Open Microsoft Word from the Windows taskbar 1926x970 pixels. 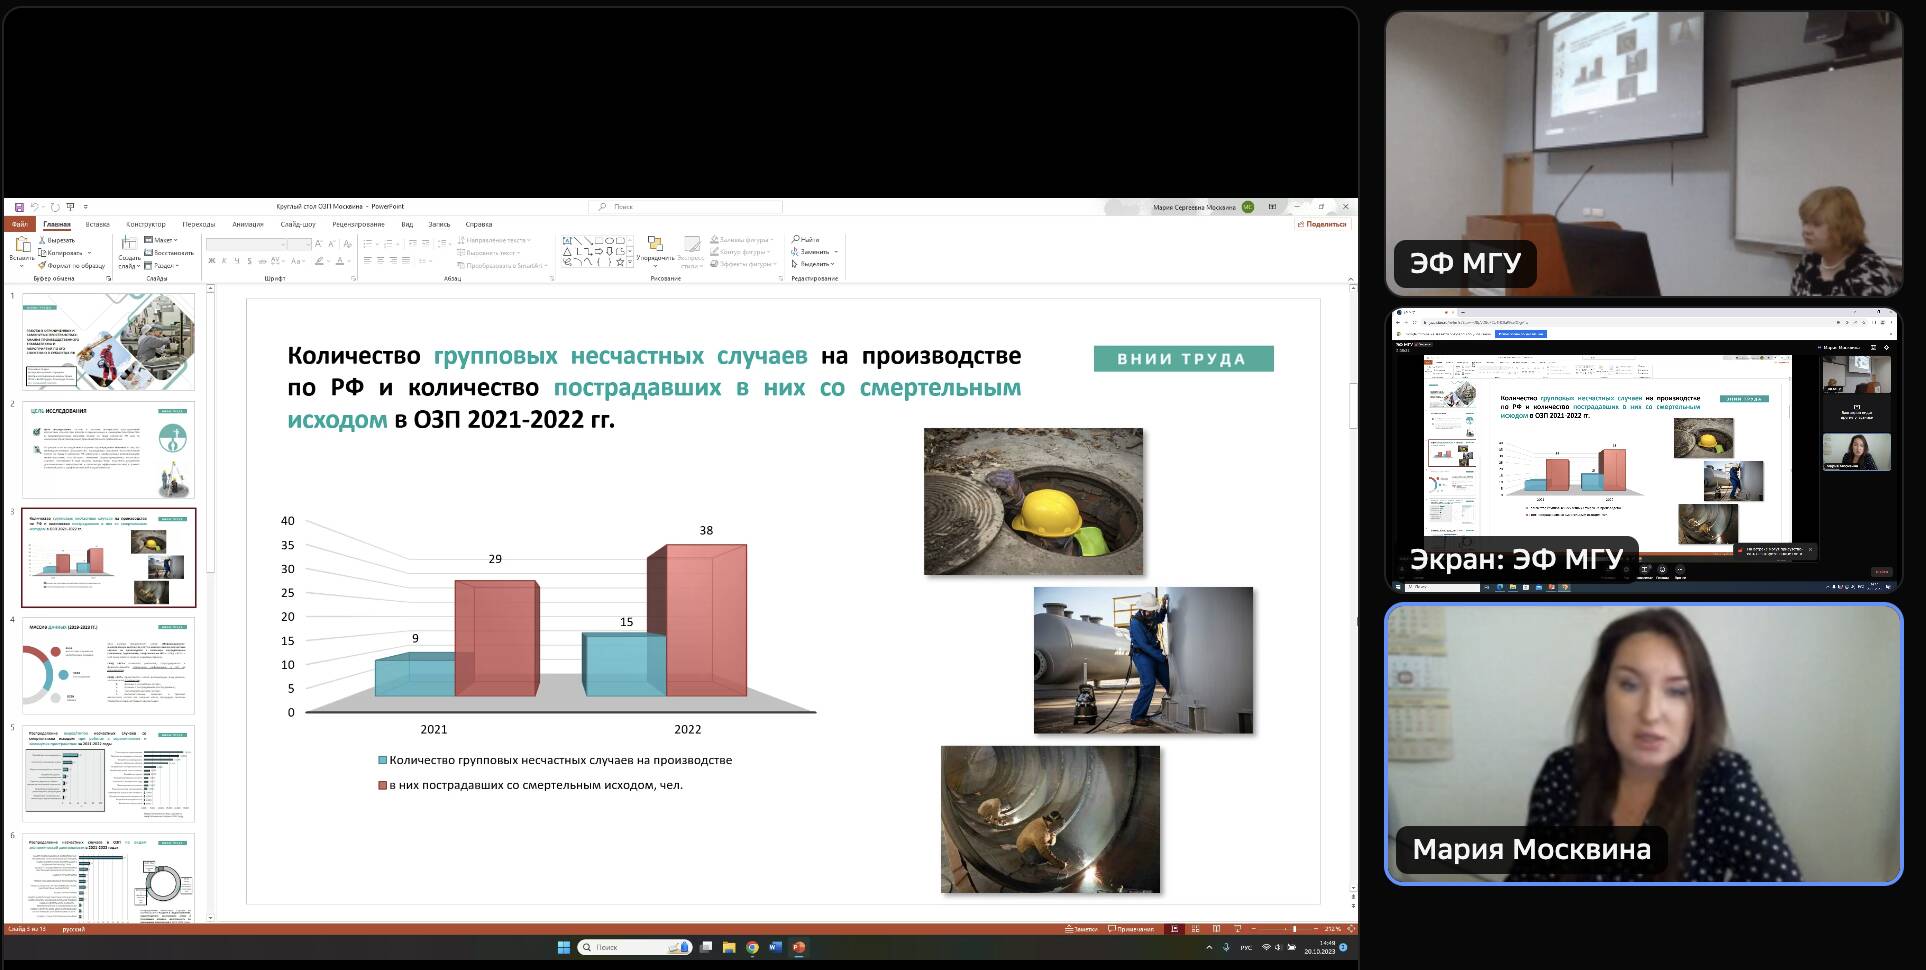pyautogui.click(x=775, y=947)
